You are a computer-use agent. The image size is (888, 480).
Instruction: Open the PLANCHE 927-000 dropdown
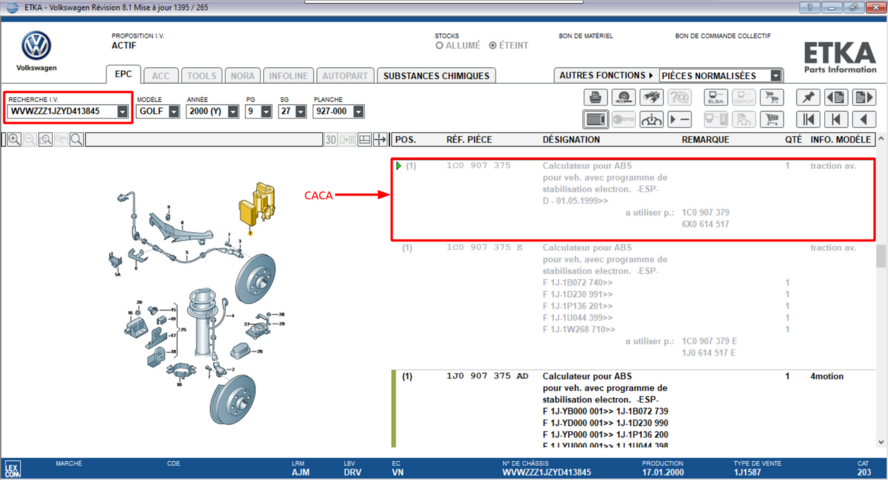[358, 112]
